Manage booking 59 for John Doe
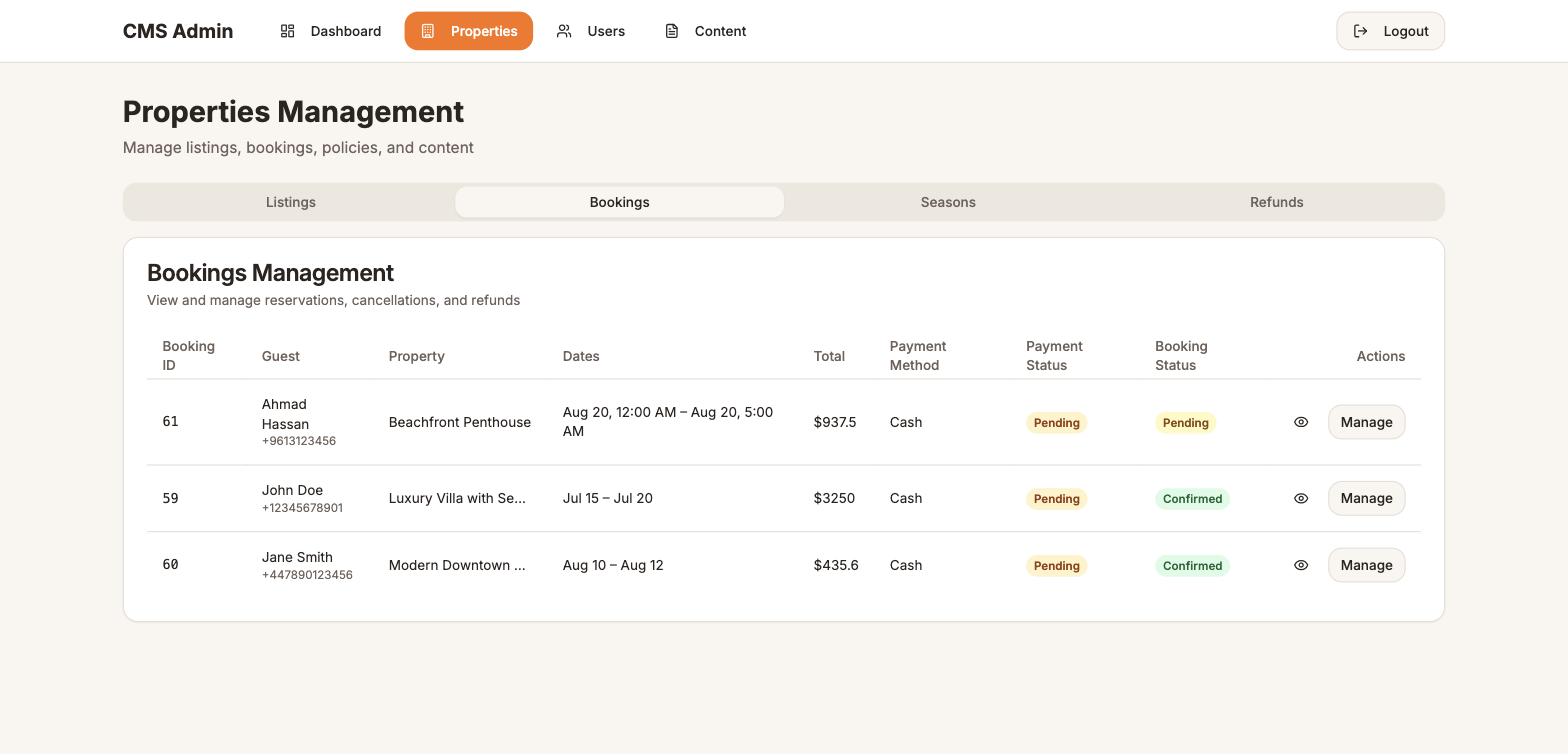This screenshot has height=755, width=1568. 1367,498
